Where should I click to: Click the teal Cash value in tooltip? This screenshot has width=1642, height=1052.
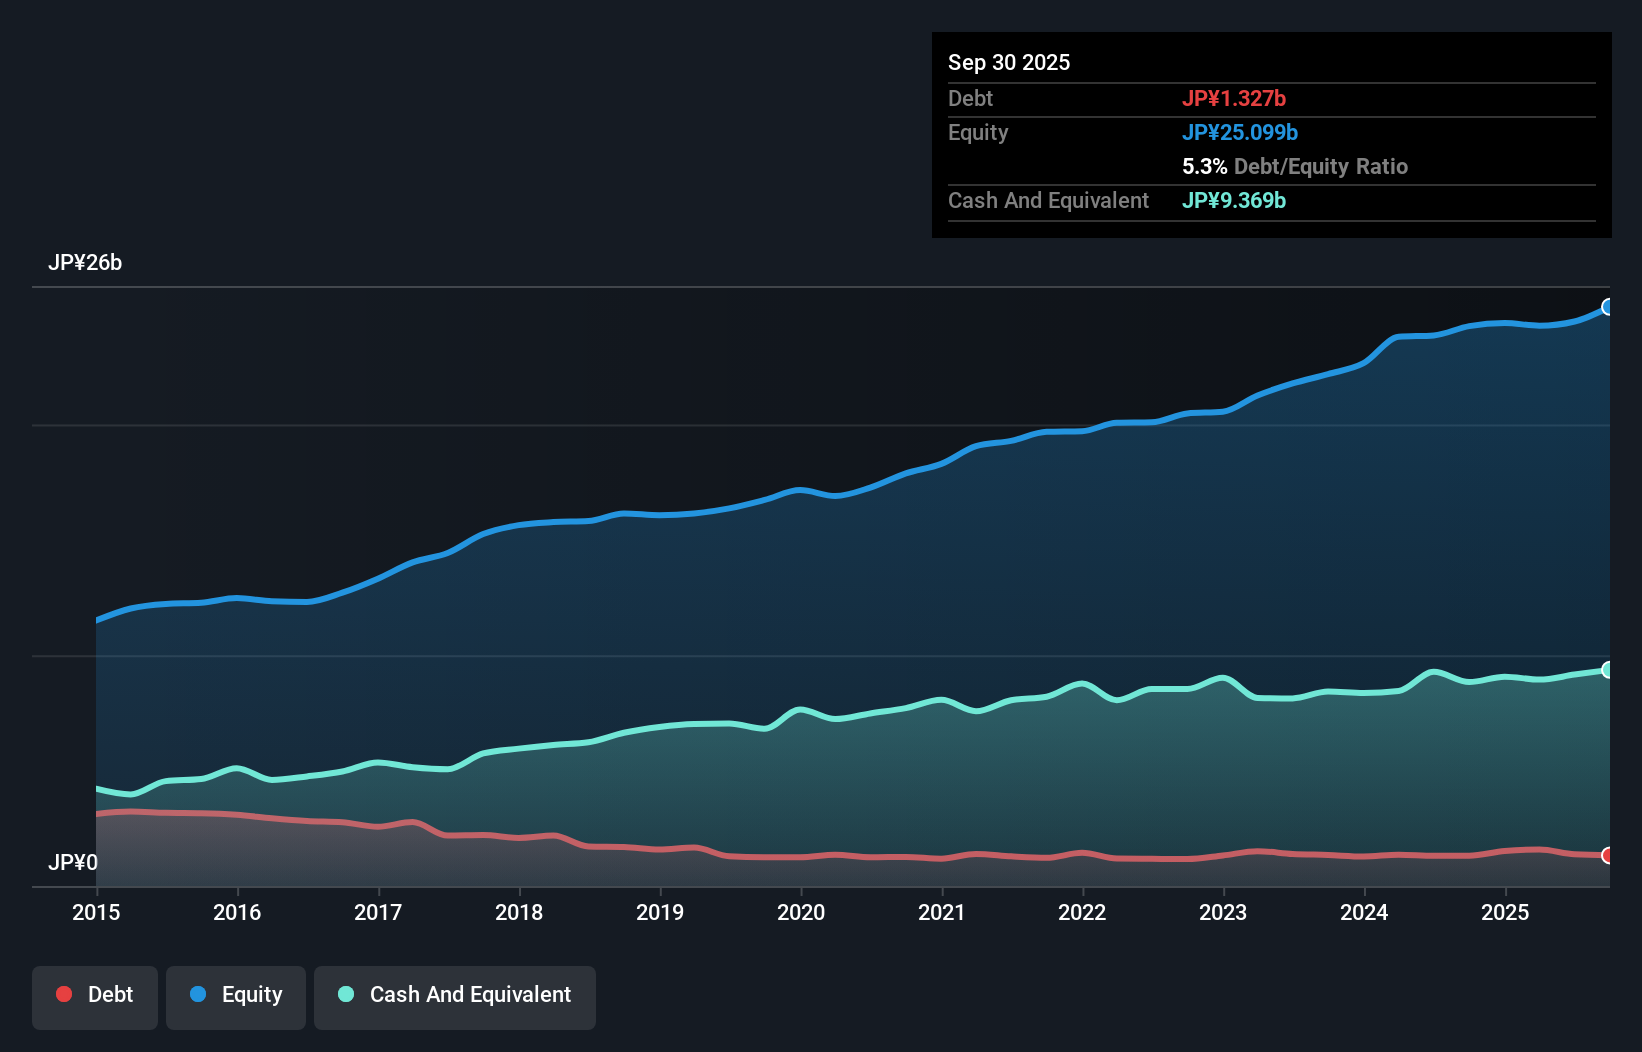click(x=1234, y=201)
